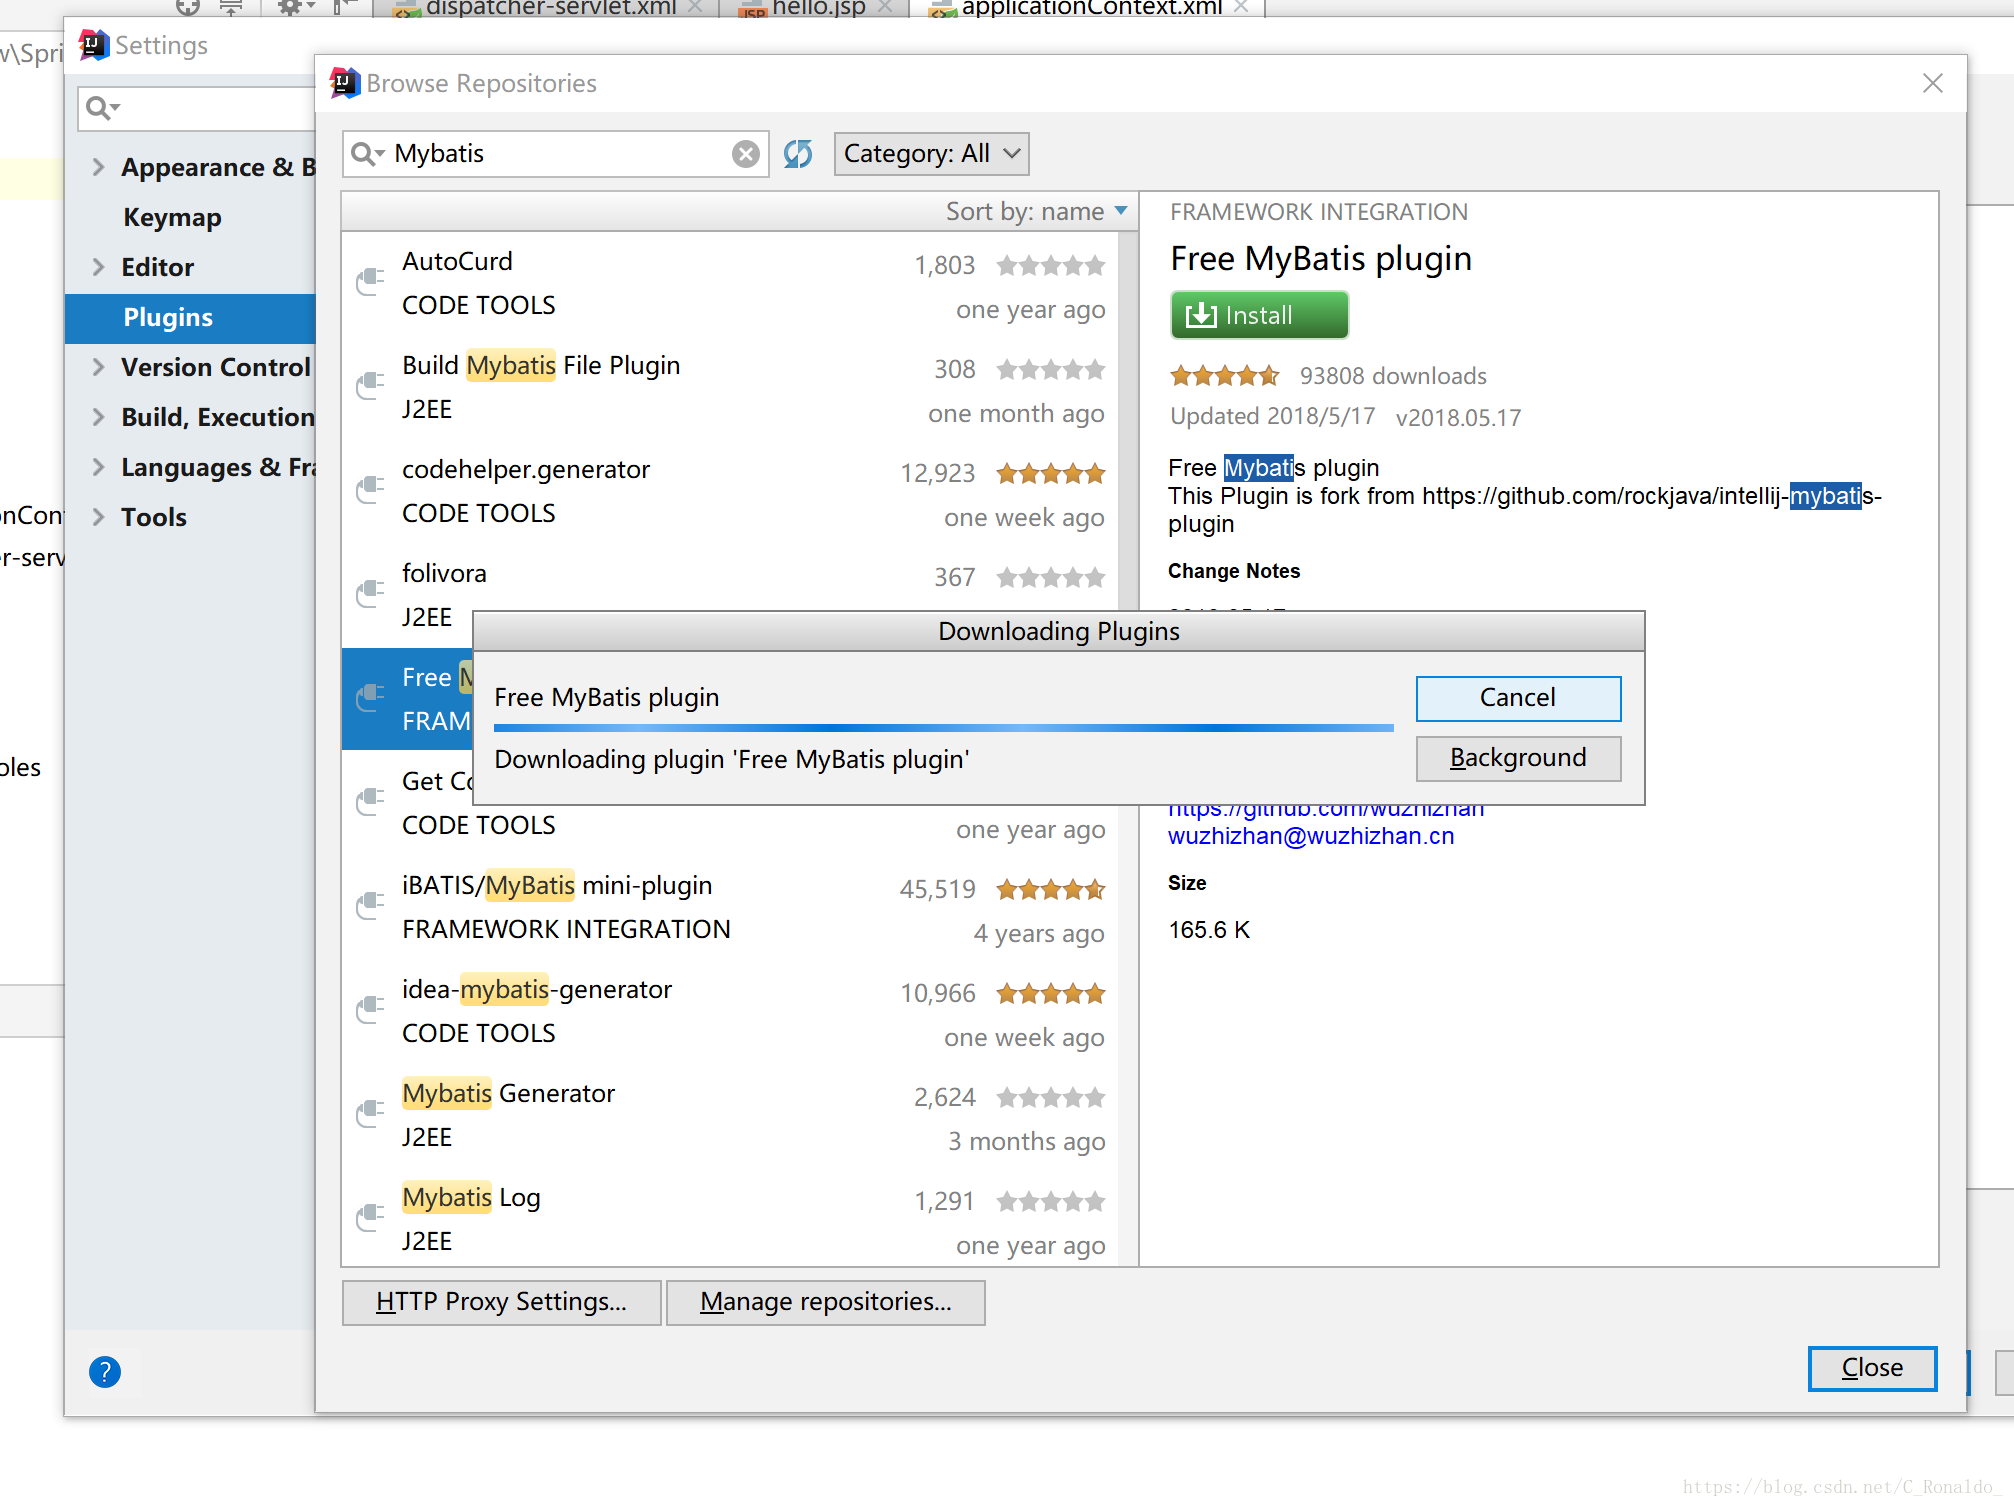Close the Browse Repositories dialog with X
Image resolution: width=2014 pixels, height=1507 pixels.
pyautogui.click(x=1932, y=83)
